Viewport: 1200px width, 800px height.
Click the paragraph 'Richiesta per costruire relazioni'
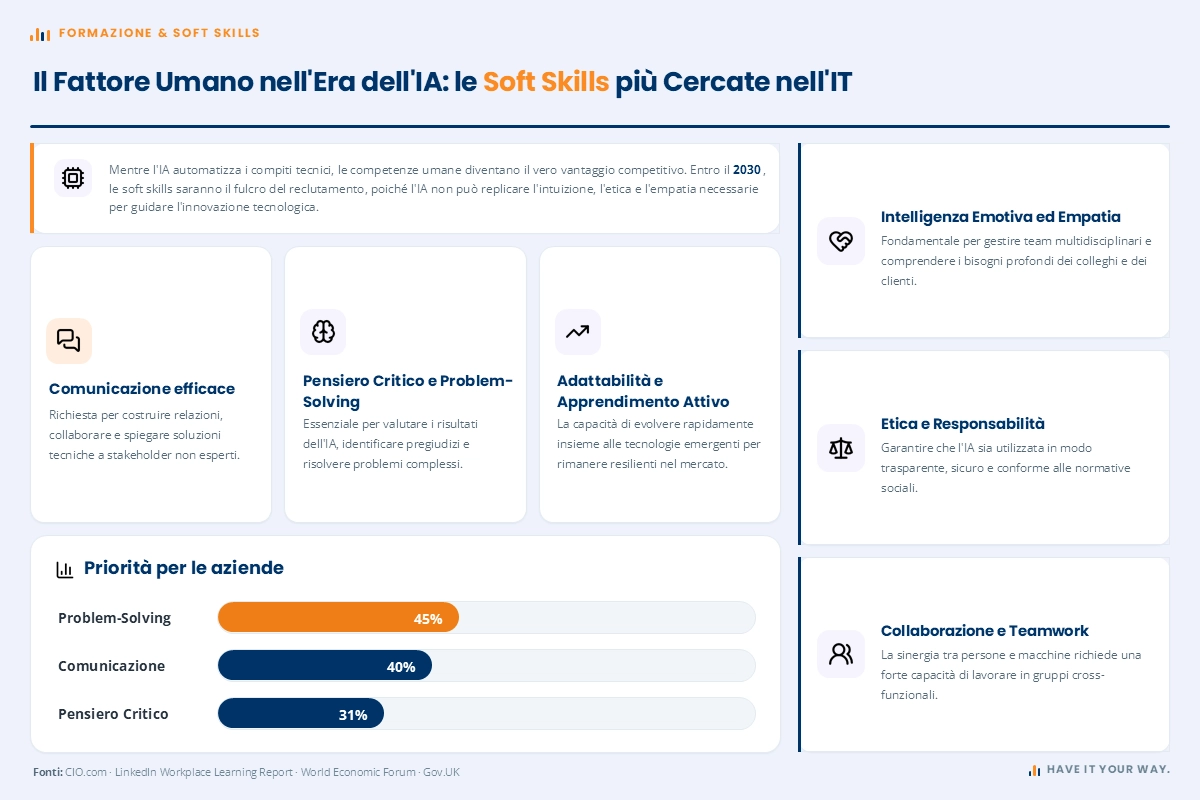pos(145,435)
